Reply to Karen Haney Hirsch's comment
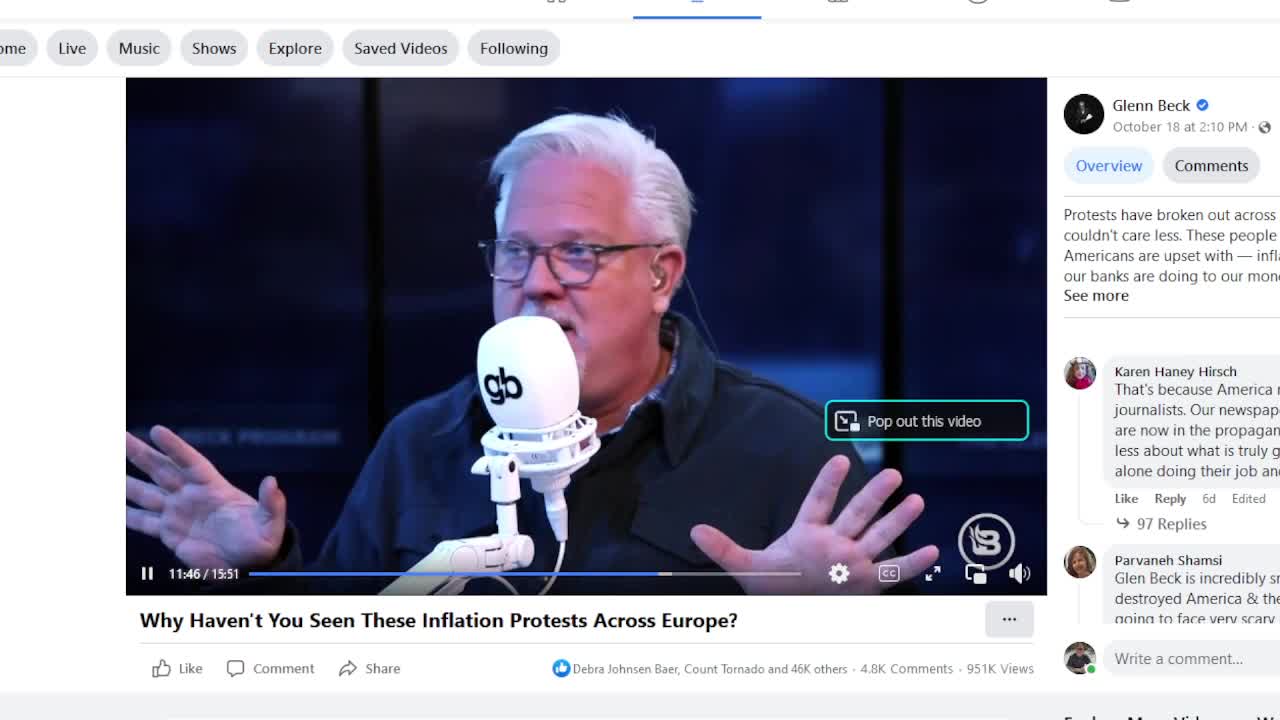 [x=1170, y=498]
